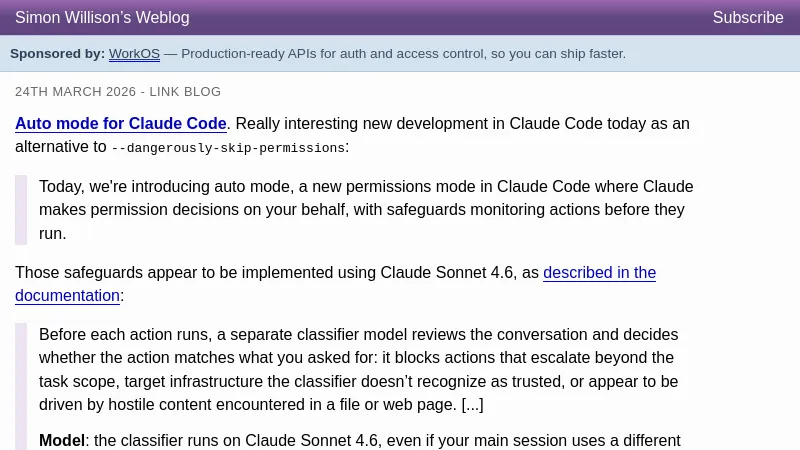This screenshot has width=800, height=450.
Task: Click the Subscribe link in header
Action: [747, 18]
